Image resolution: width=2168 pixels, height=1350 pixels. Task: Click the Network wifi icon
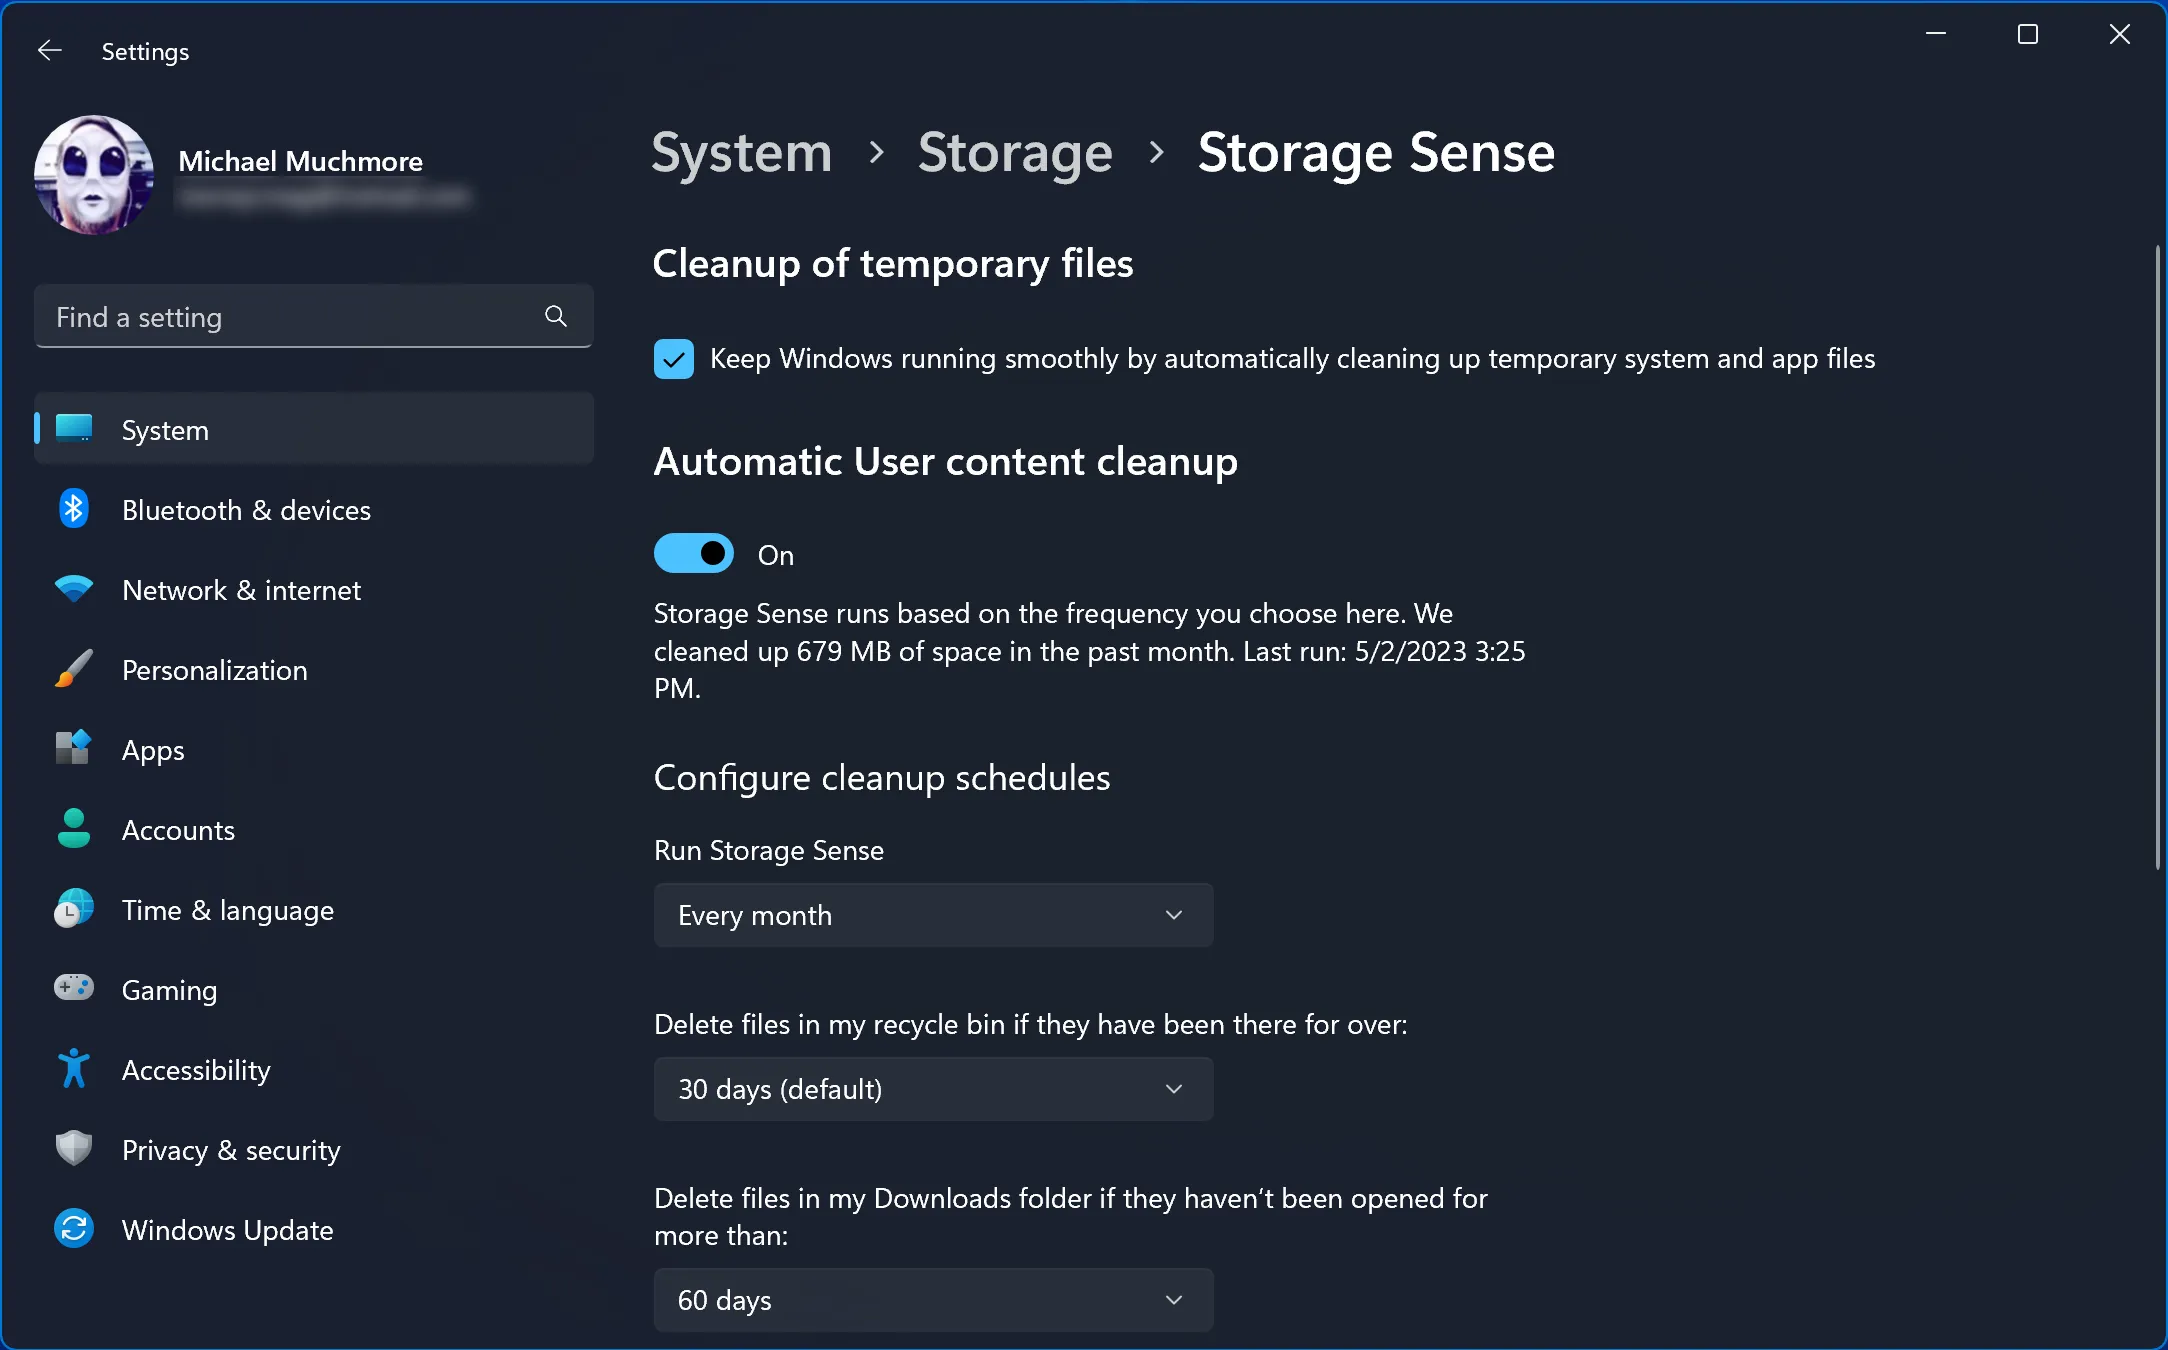tap(74, 589)
